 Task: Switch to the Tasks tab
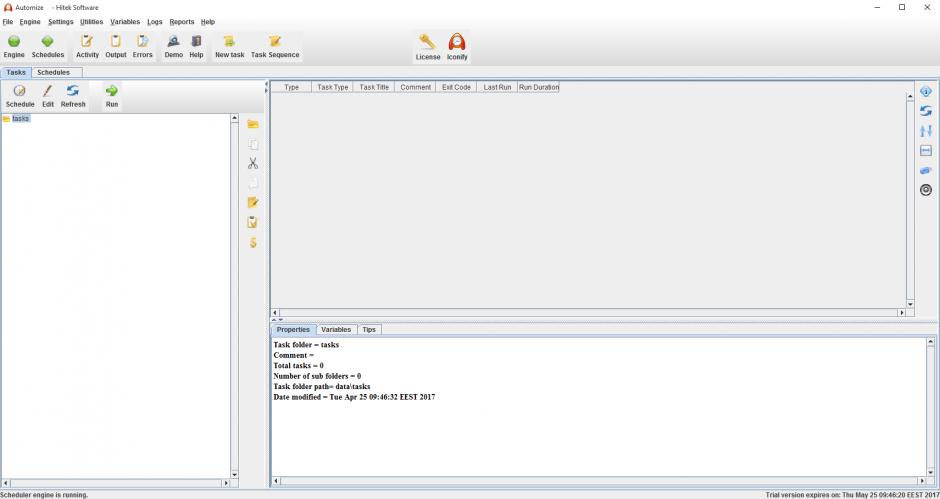click(x=16, y=72)
